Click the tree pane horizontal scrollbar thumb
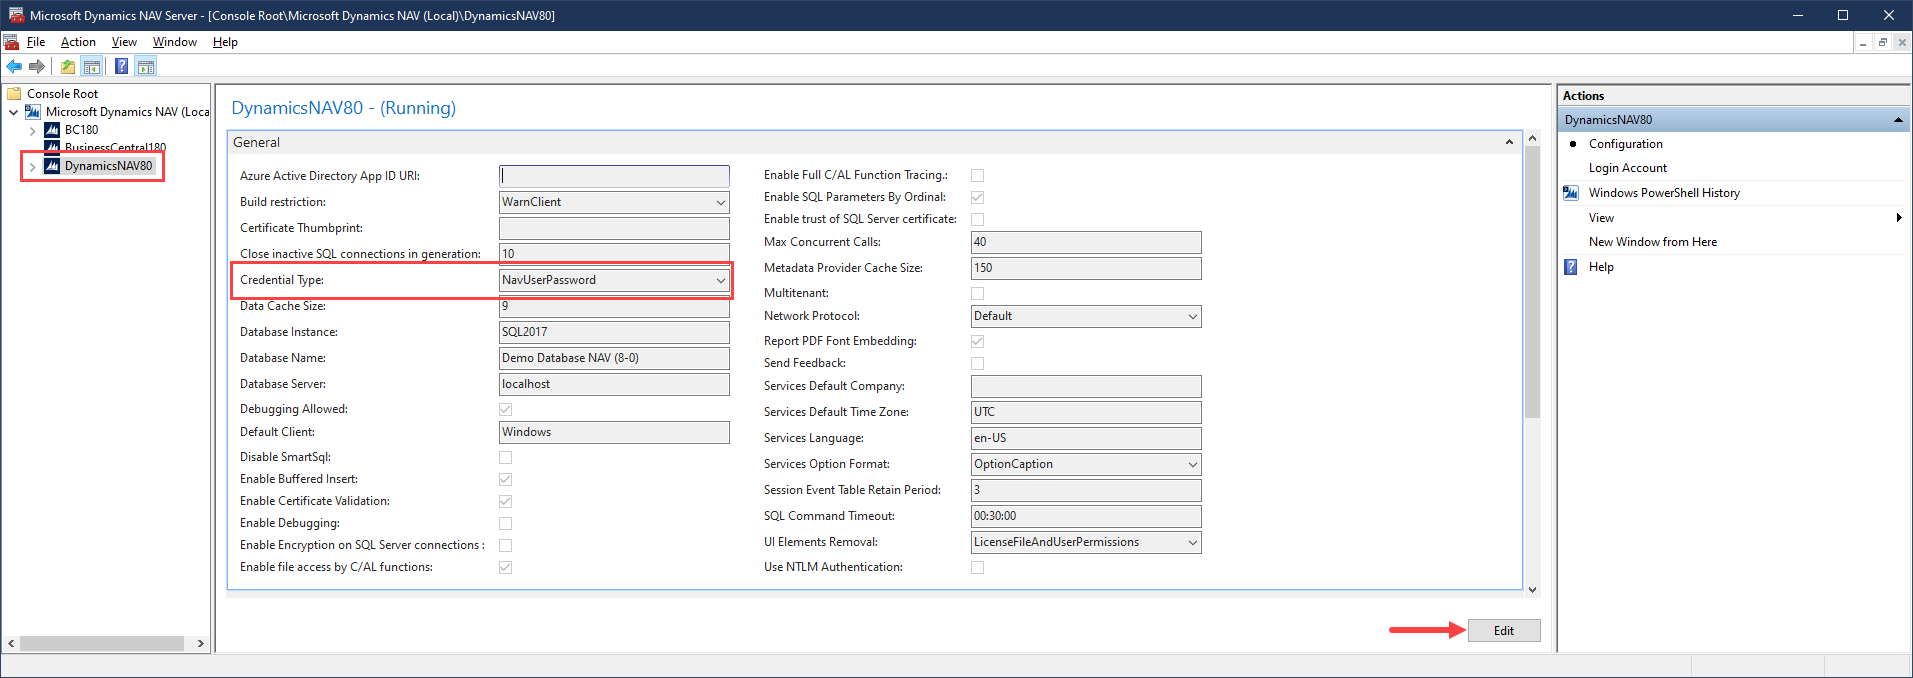This screenshot has width=1913, height=678. [x=102, y=643]
